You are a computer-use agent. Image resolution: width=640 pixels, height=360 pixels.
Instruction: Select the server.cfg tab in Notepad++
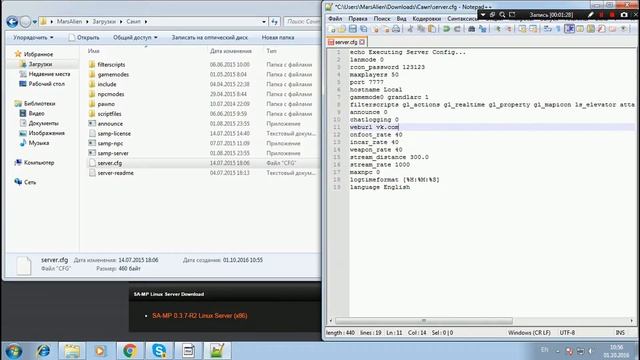point(346,42)
